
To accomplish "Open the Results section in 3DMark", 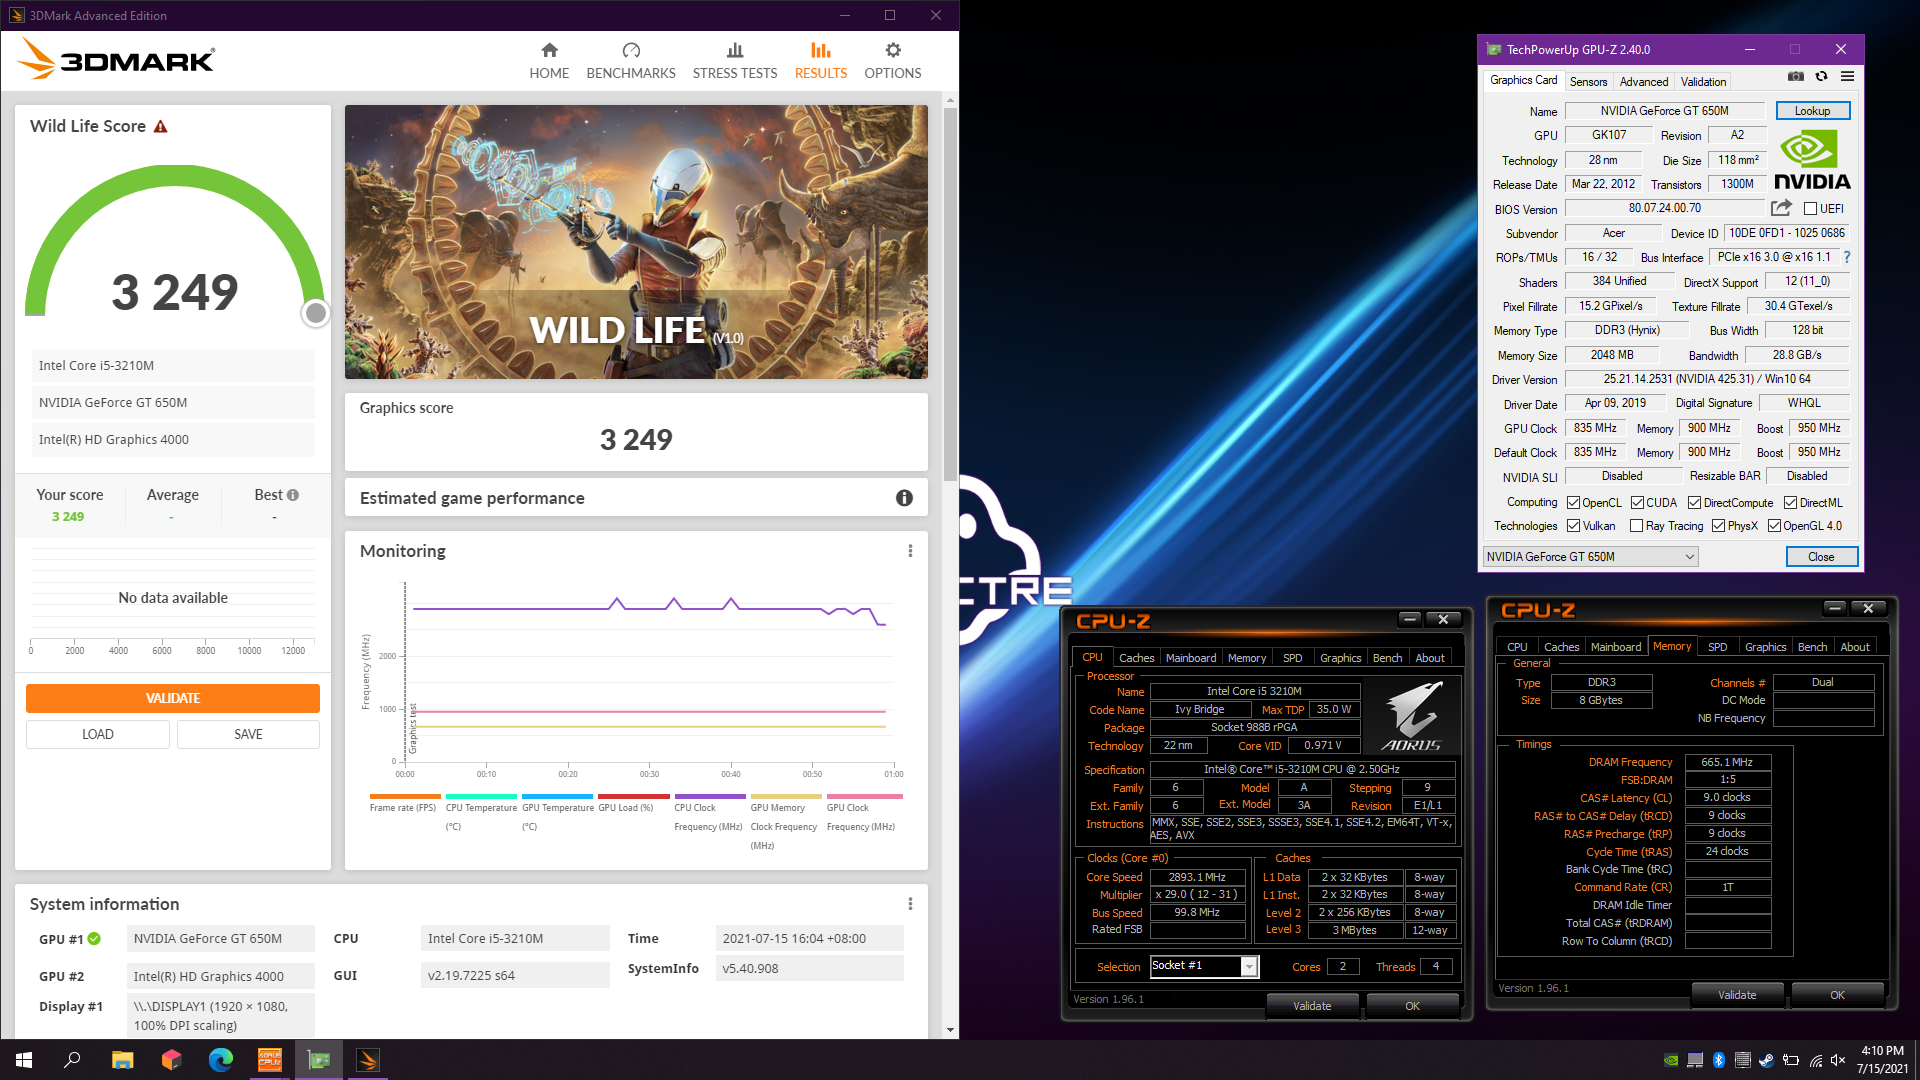I will point(821,61).
